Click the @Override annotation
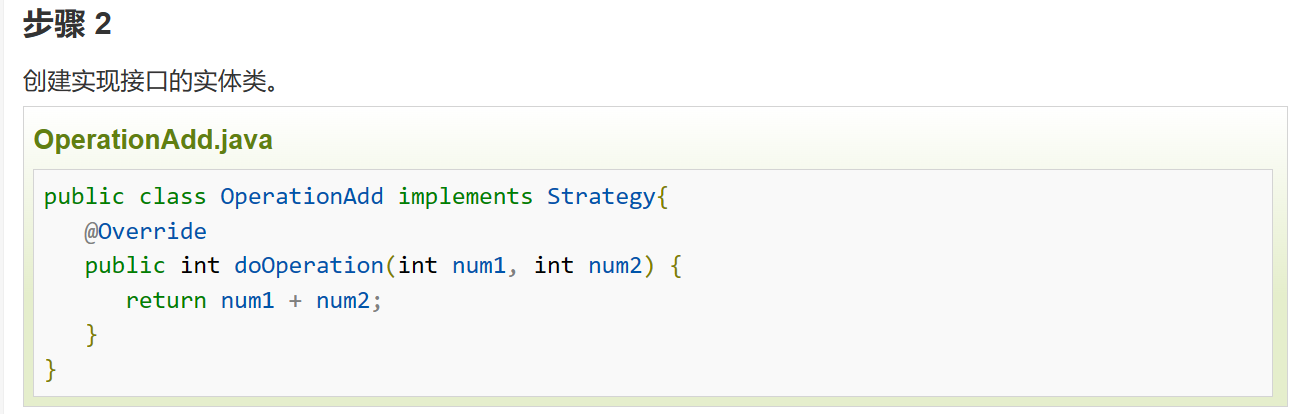The image size is (1300, 414). (x=145, y=232)
